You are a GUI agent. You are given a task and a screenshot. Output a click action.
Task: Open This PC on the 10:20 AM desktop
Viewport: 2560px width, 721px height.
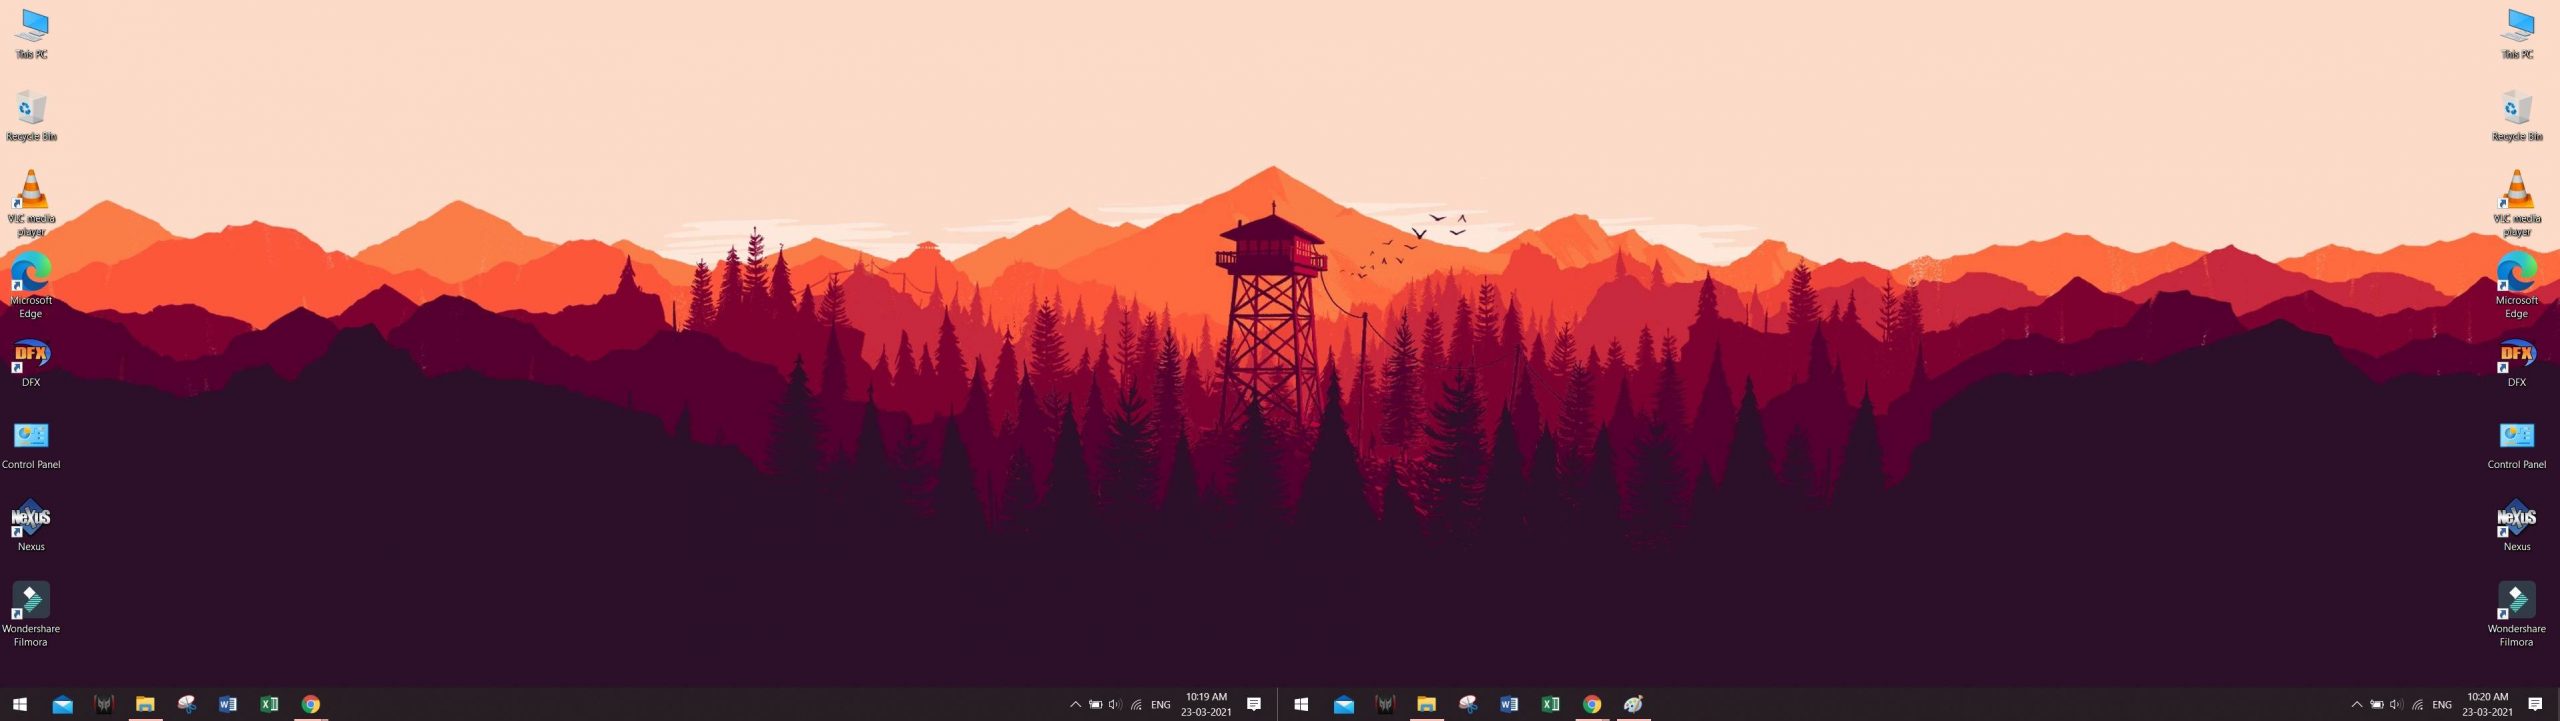tap(2517, 33)
